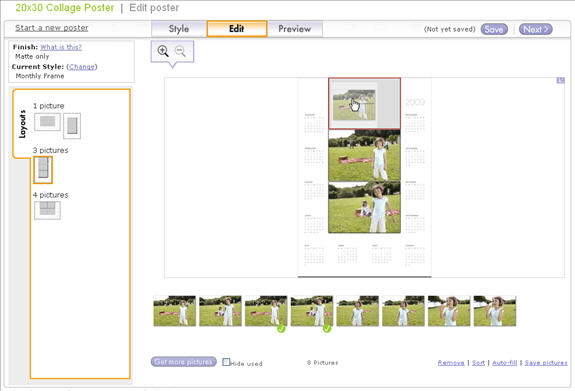Switch to the Preview tab

[x=294, y=29]
